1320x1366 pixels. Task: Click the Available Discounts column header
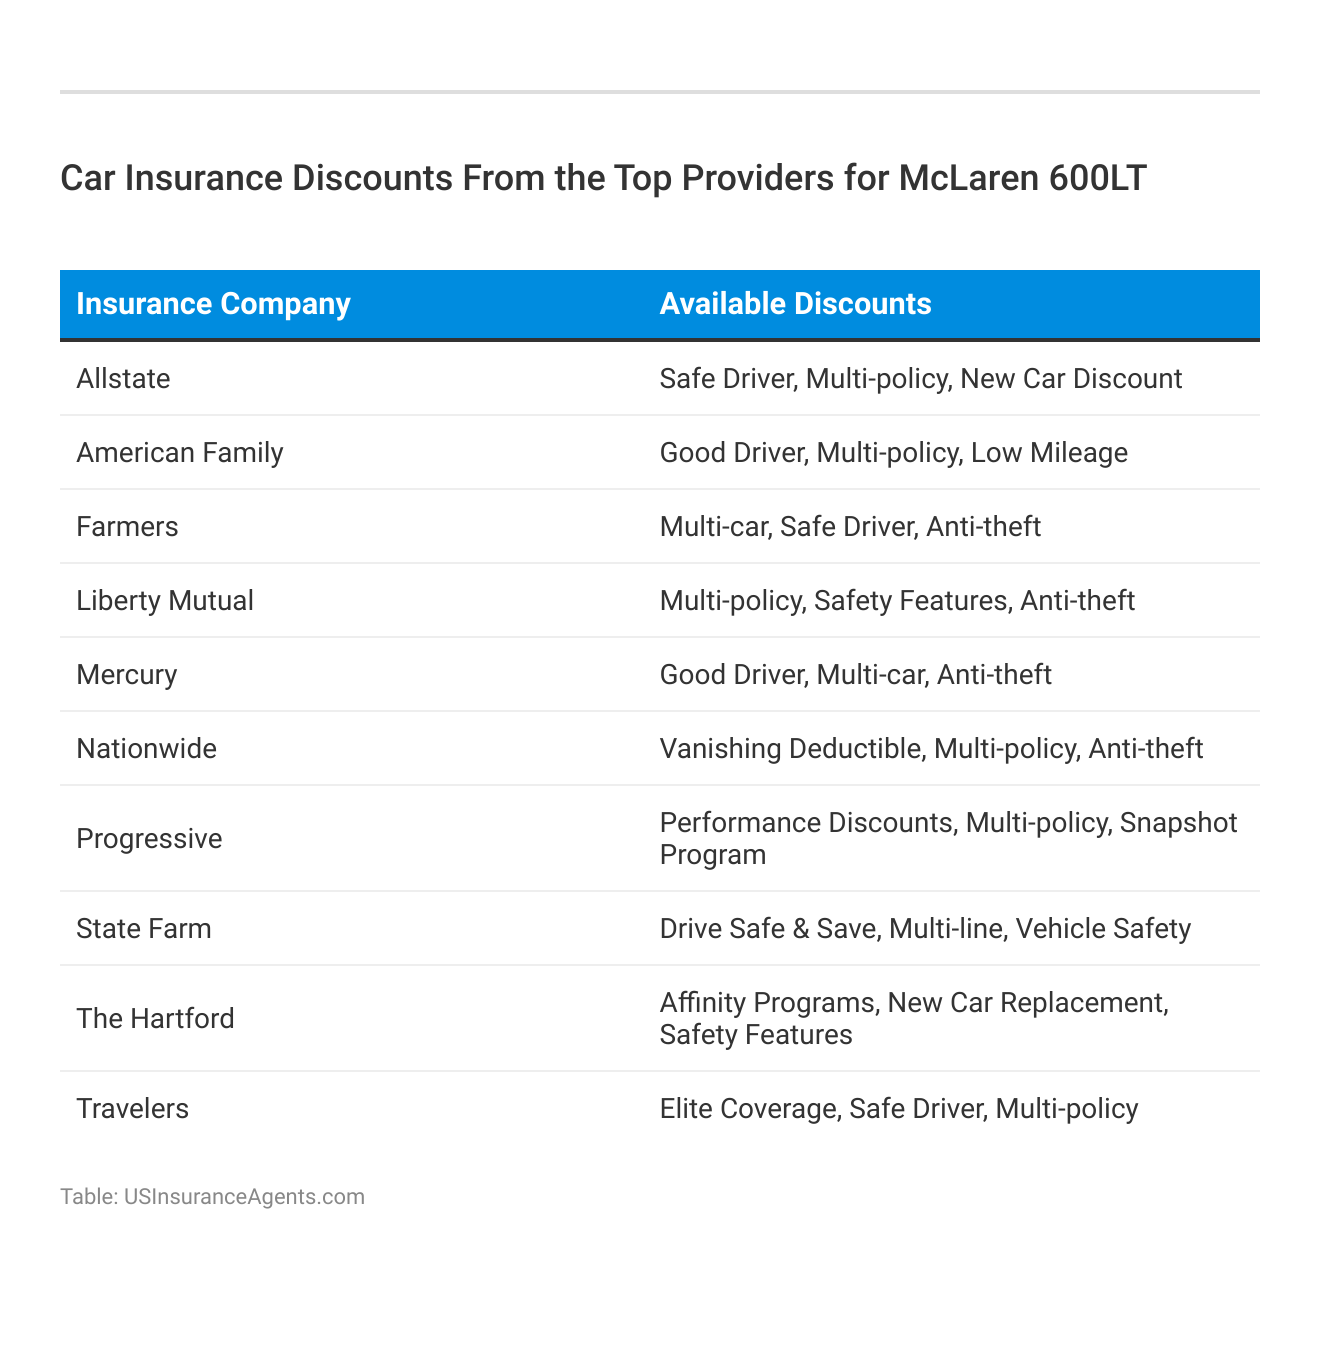coord(795,304)
